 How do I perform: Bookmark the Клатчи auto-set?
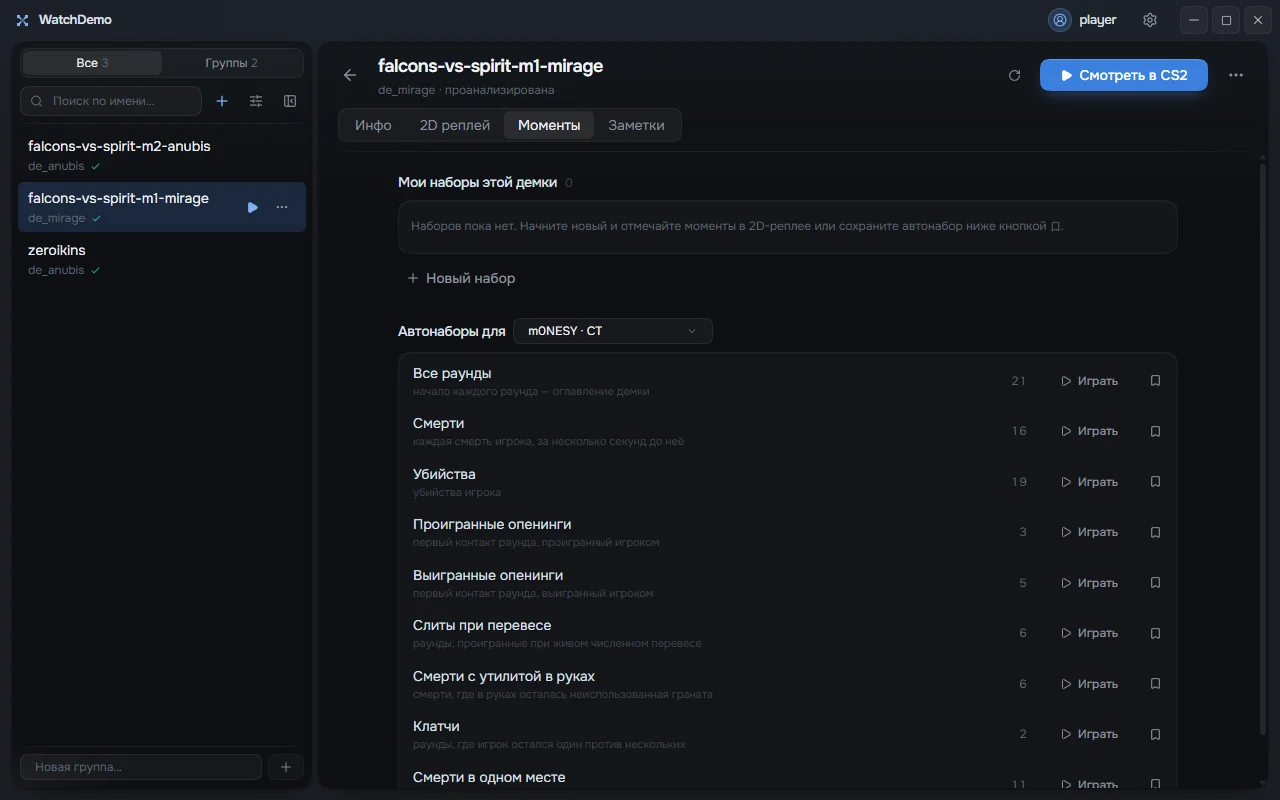coord(1155,734)
